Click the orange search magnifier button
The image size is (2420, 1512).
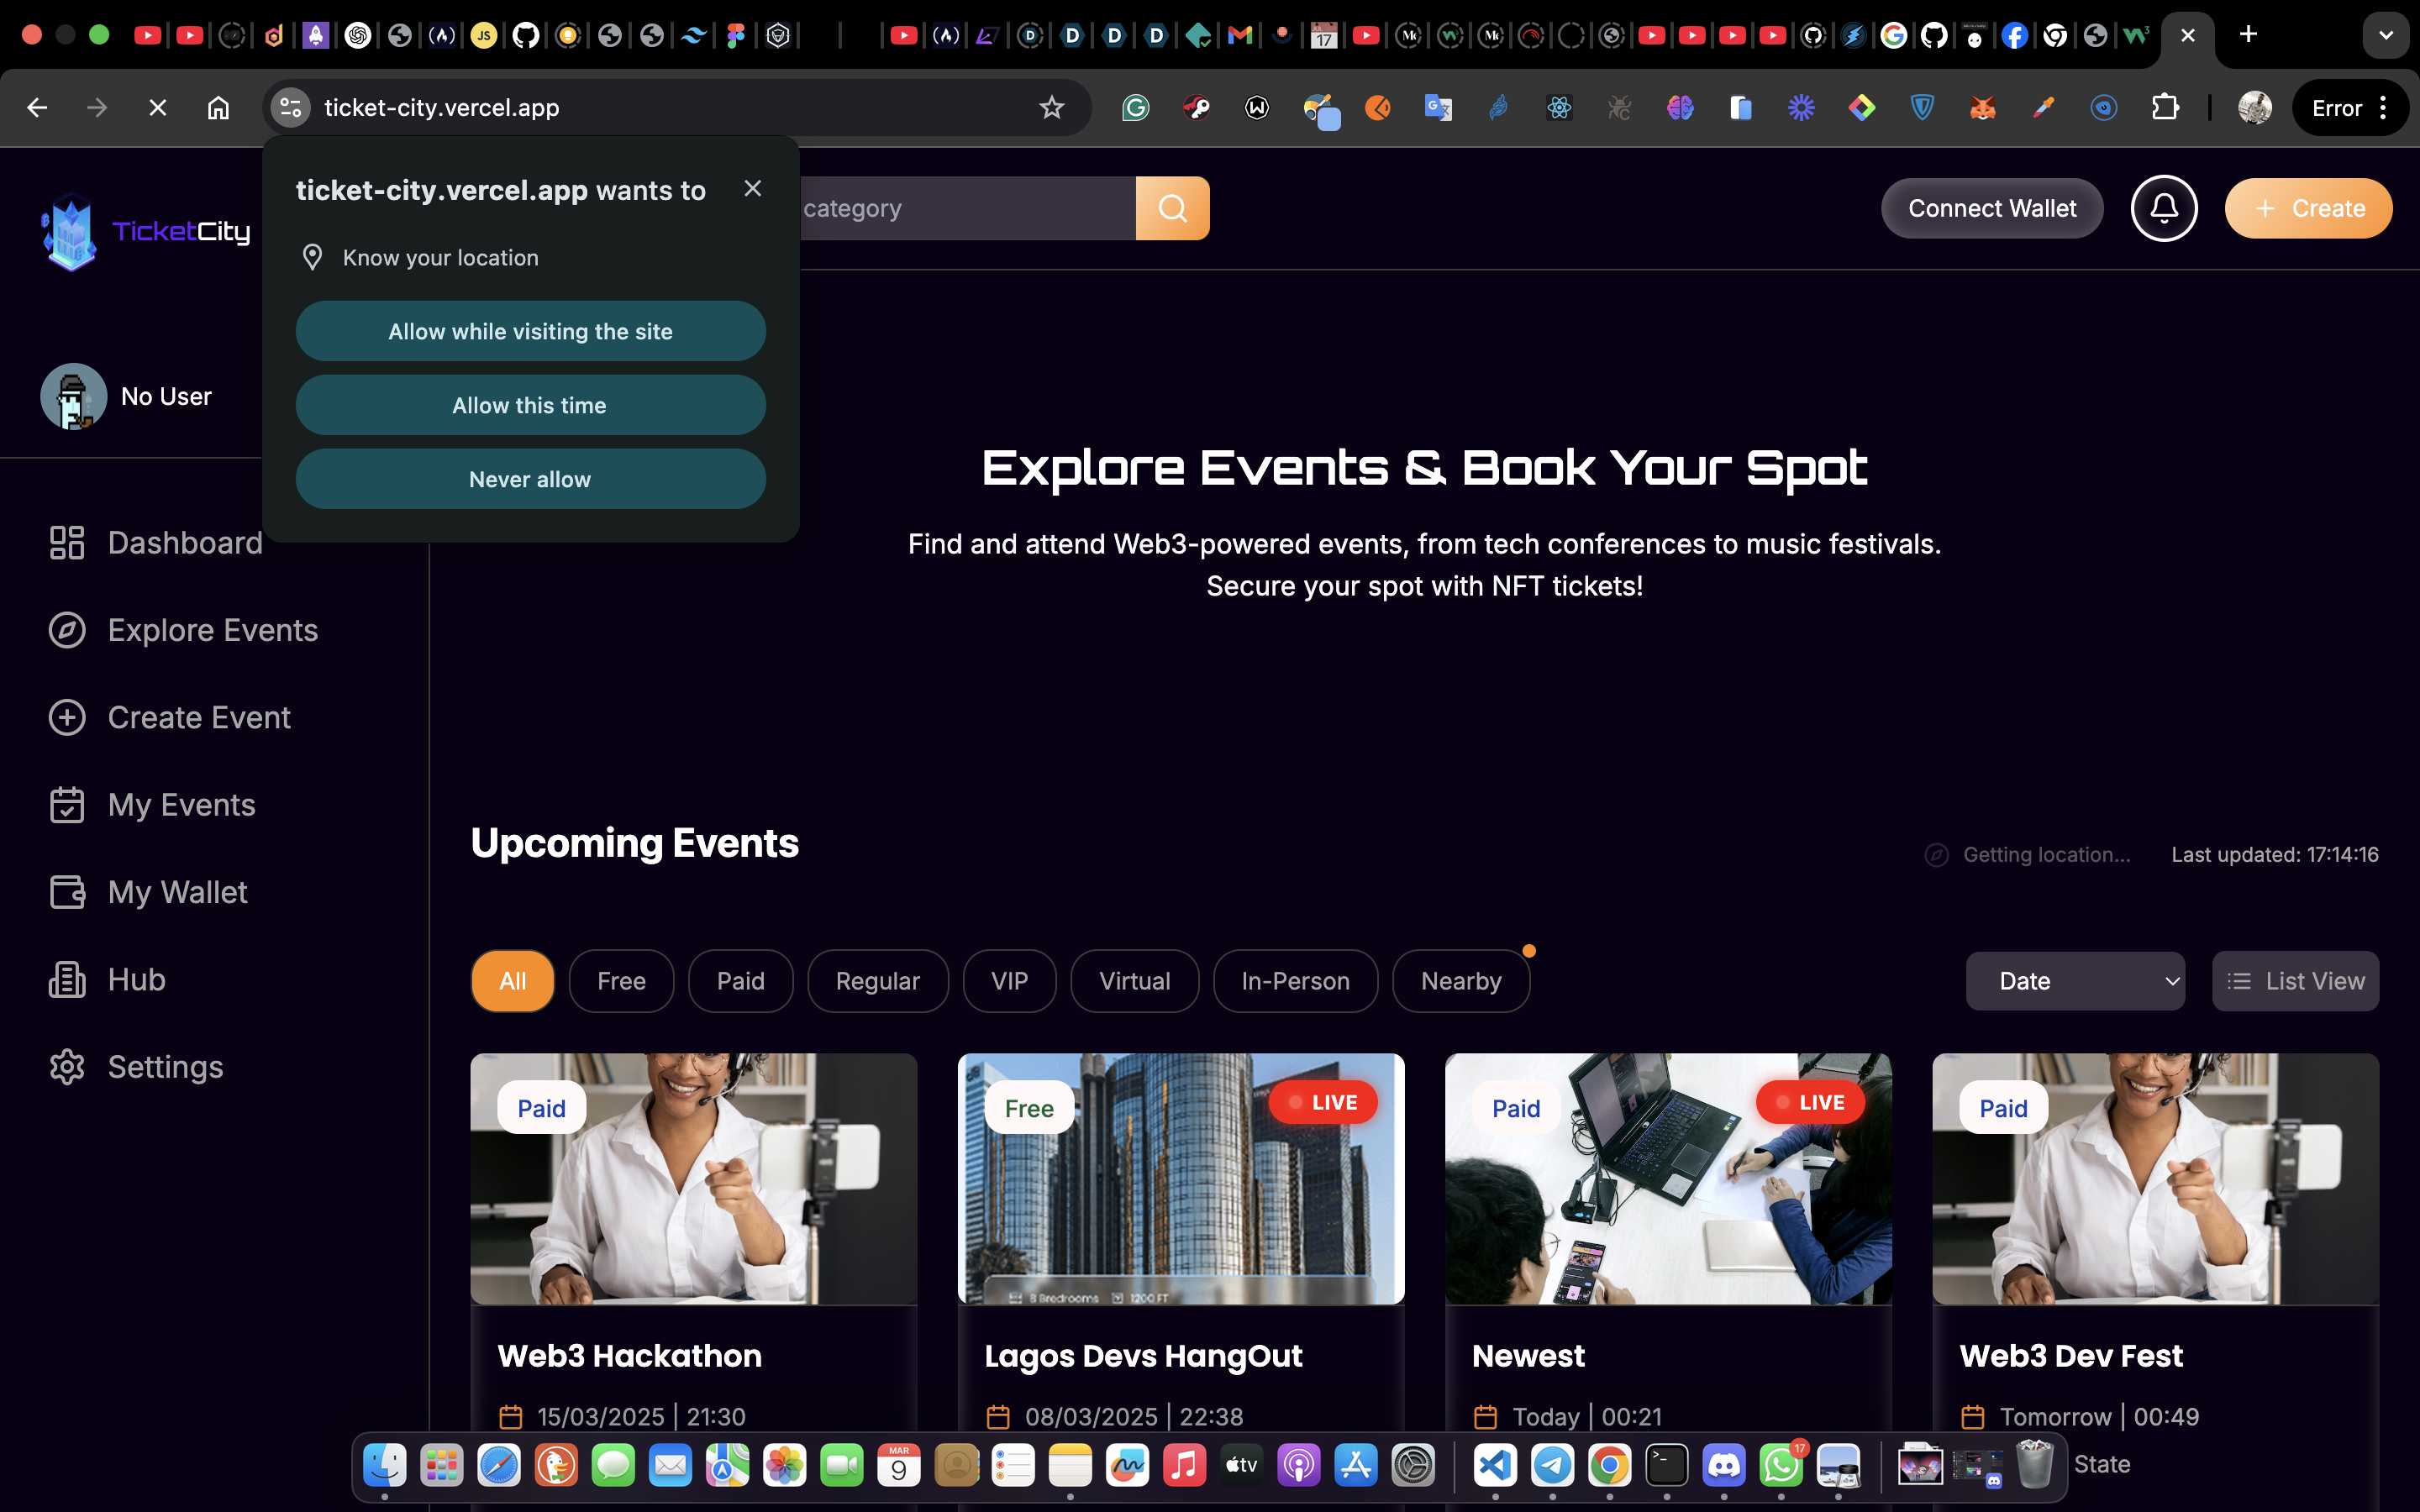click(1172, 208)
